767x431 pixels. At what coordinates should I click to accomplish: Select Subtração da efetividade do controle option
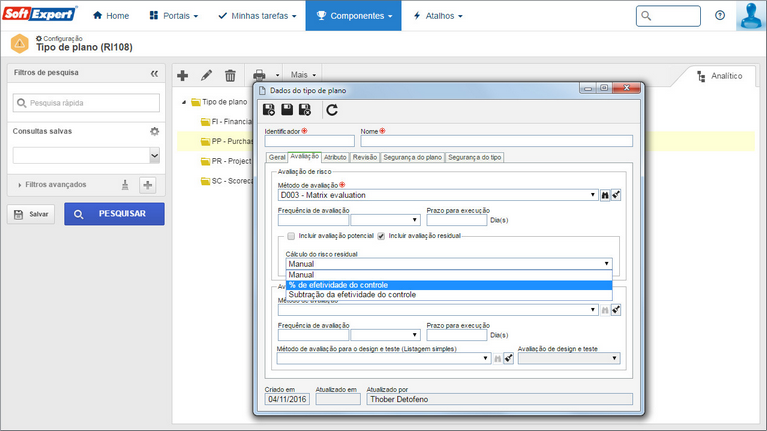pos(449,295)
